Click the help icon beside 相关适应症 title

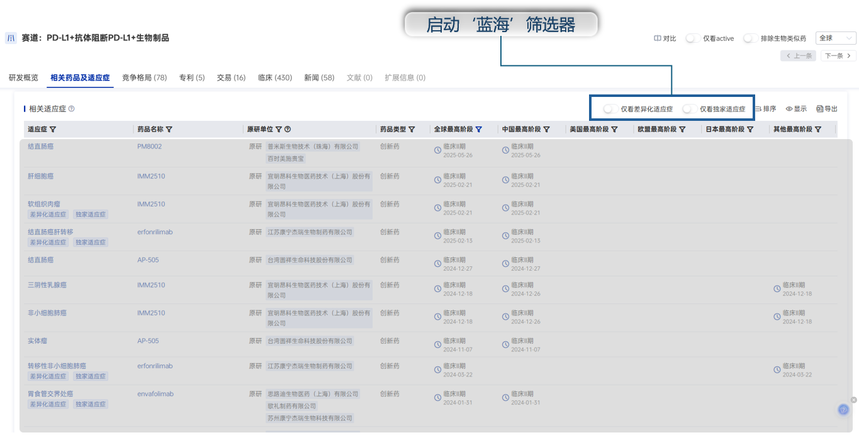(72, 109)
